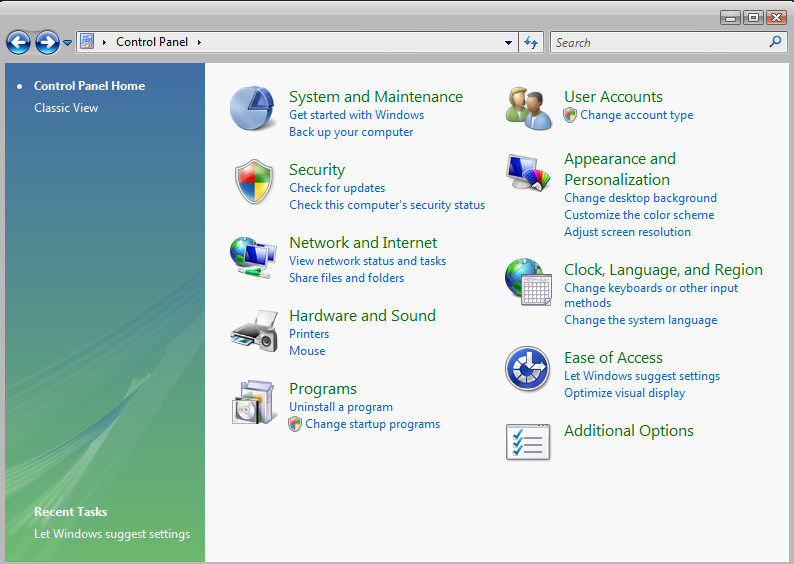Click the search magnifier icon

(775, 42)
